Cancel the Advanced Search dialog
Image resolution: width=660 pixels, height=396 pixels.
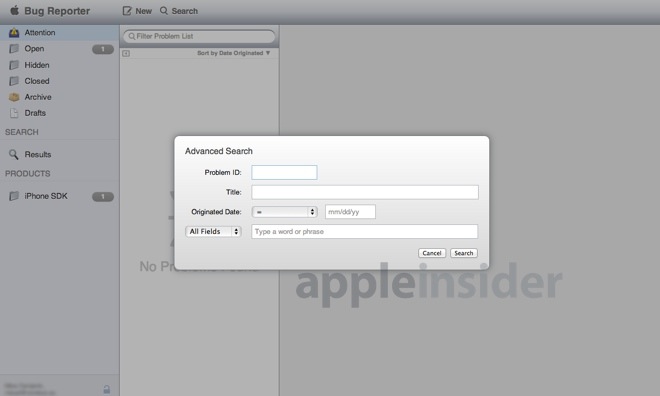432,253
